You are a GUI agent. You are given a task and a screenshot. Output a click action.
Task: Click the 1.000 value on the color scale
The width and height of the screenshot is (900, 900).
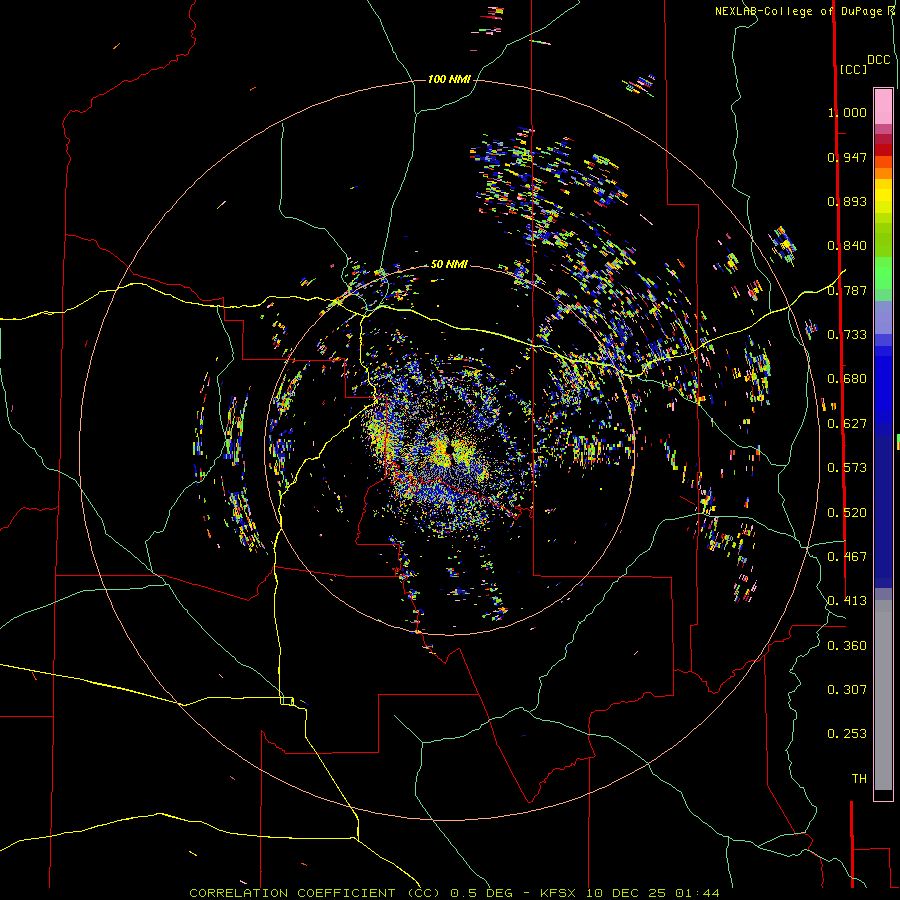(x=847, y=112)
